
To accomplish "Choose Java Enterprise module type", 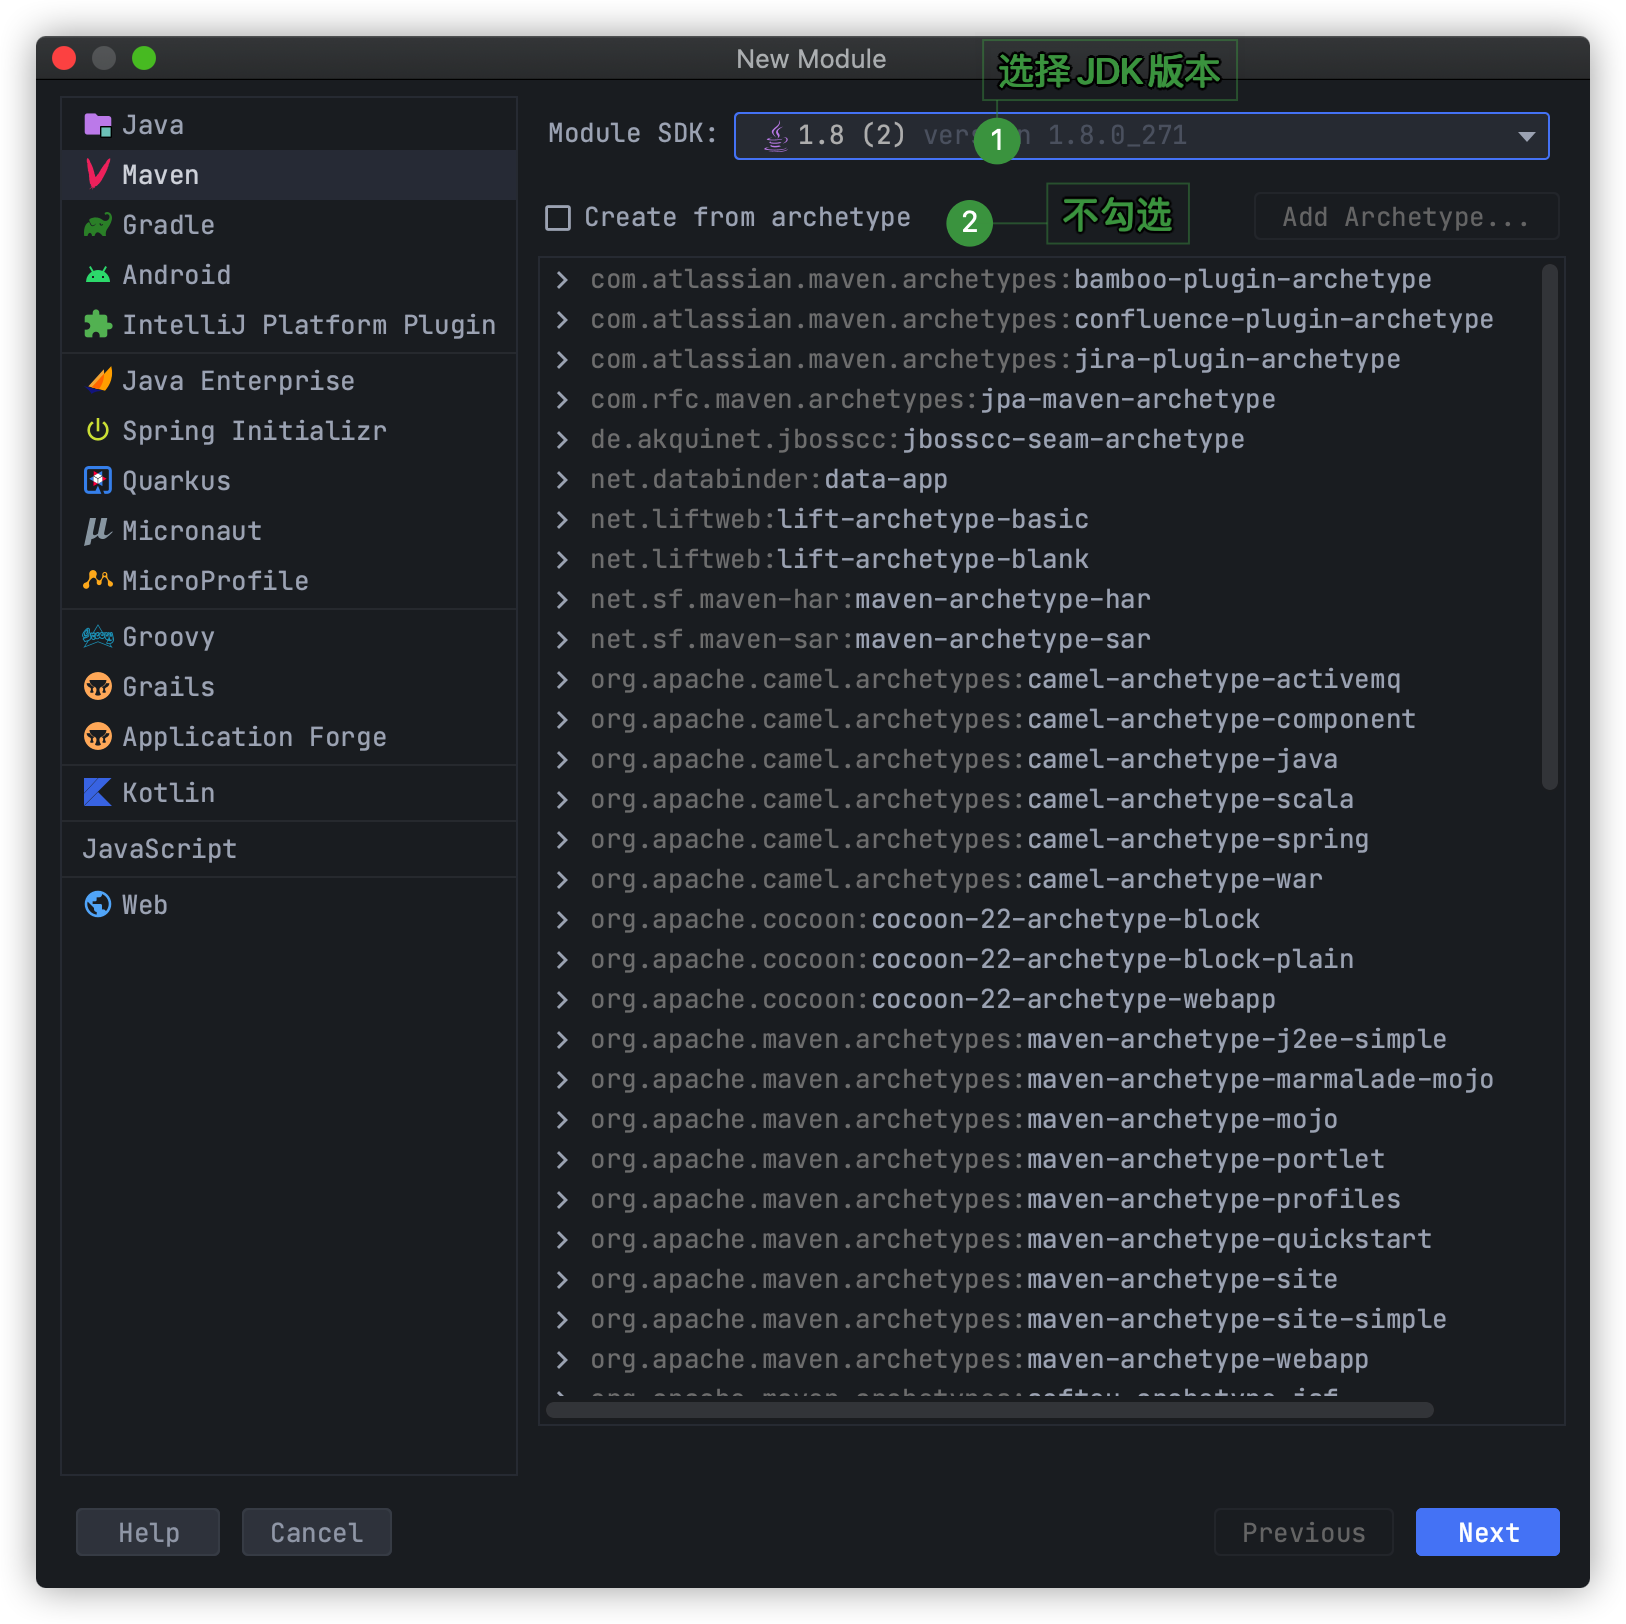I will coord(289,381).
